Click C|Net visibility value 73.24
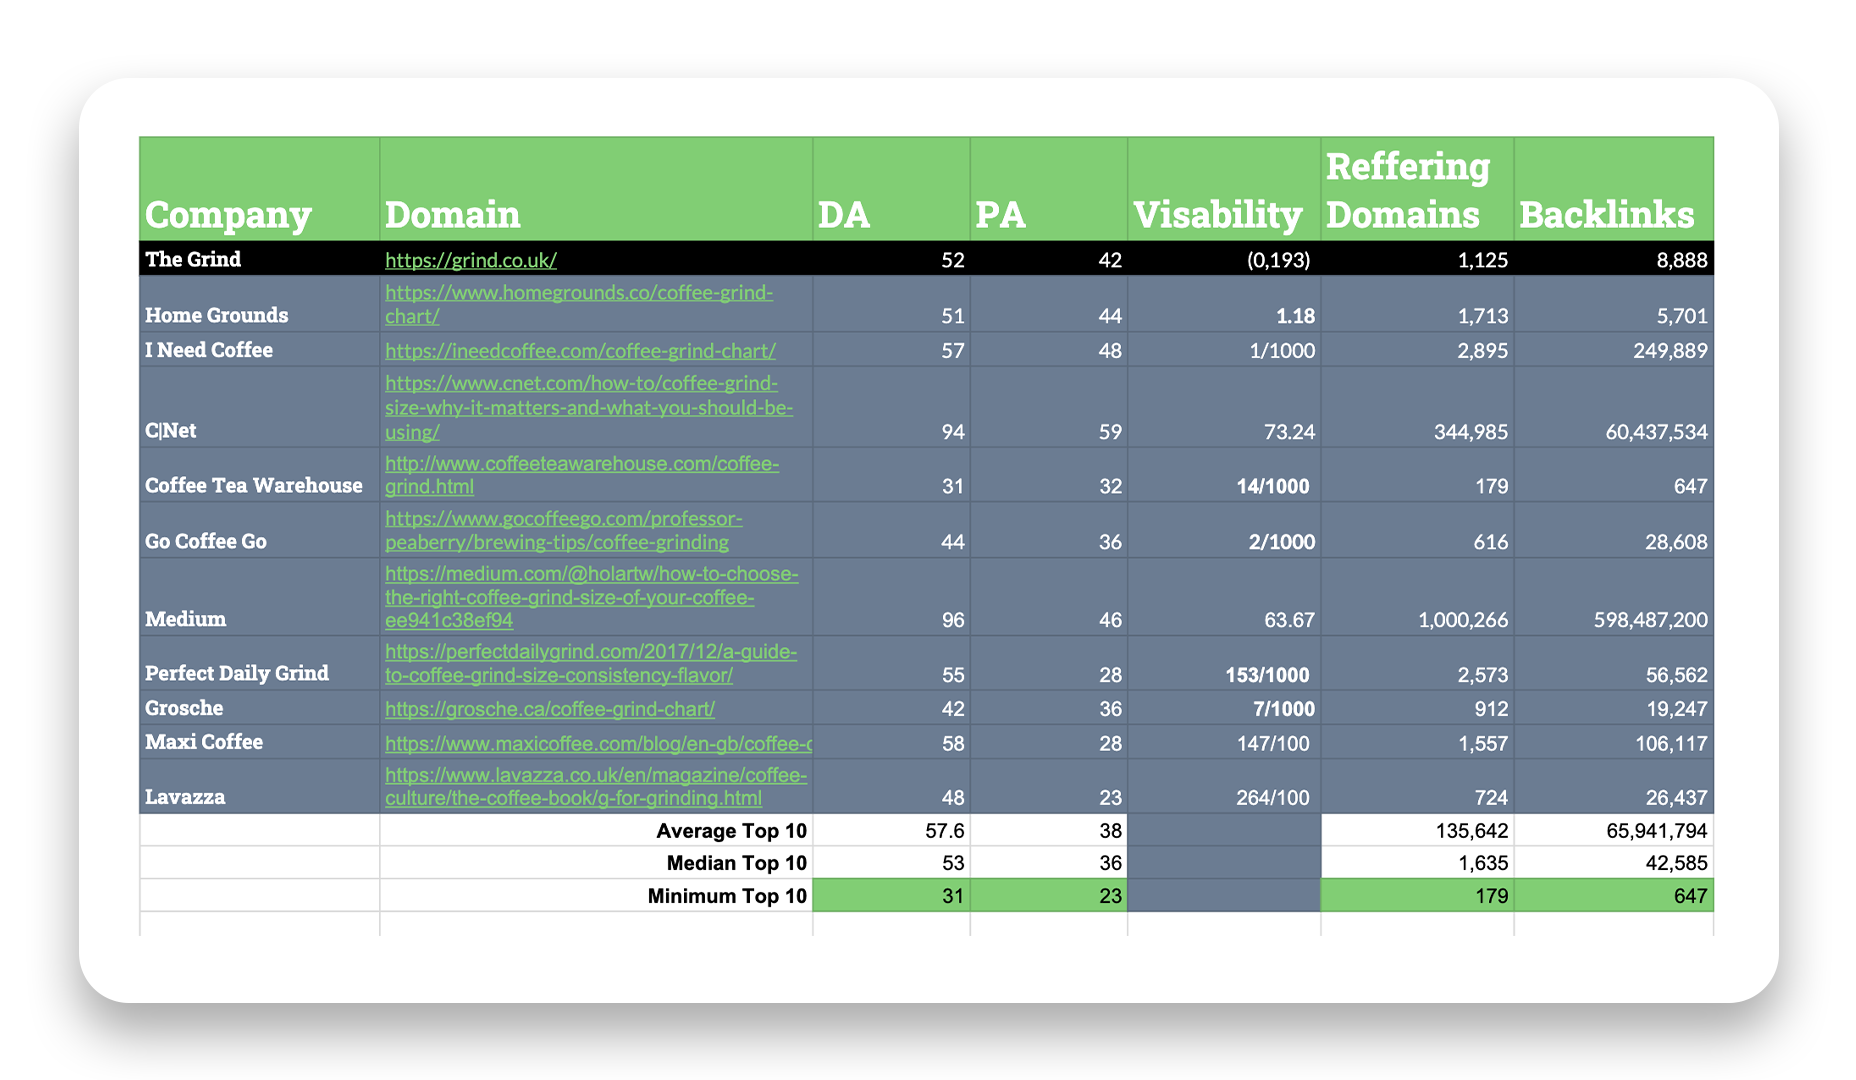The image size is (1856, 1080). pos(1289,432)
